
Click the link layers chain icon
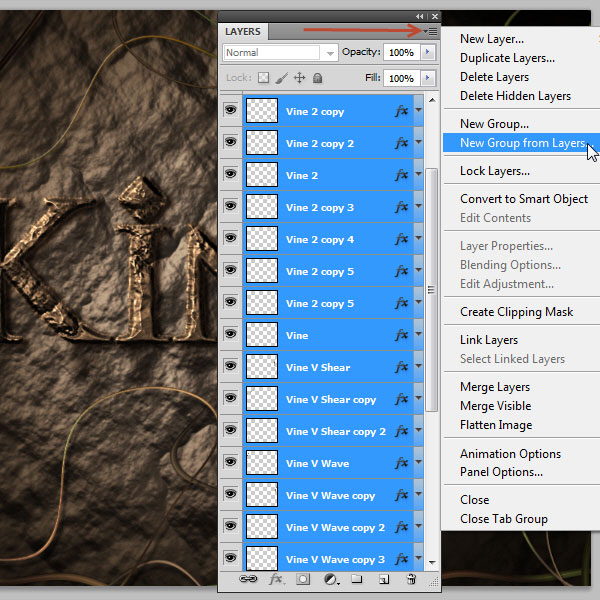tap(248, 579)
